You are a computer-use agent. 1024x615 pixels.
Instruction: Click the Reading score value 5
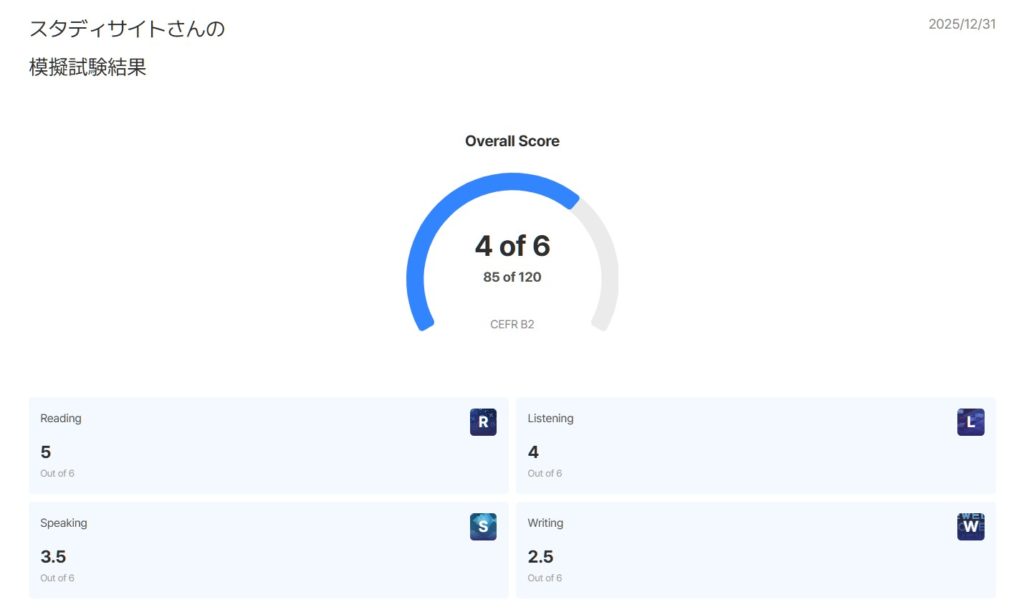point(46,452)
